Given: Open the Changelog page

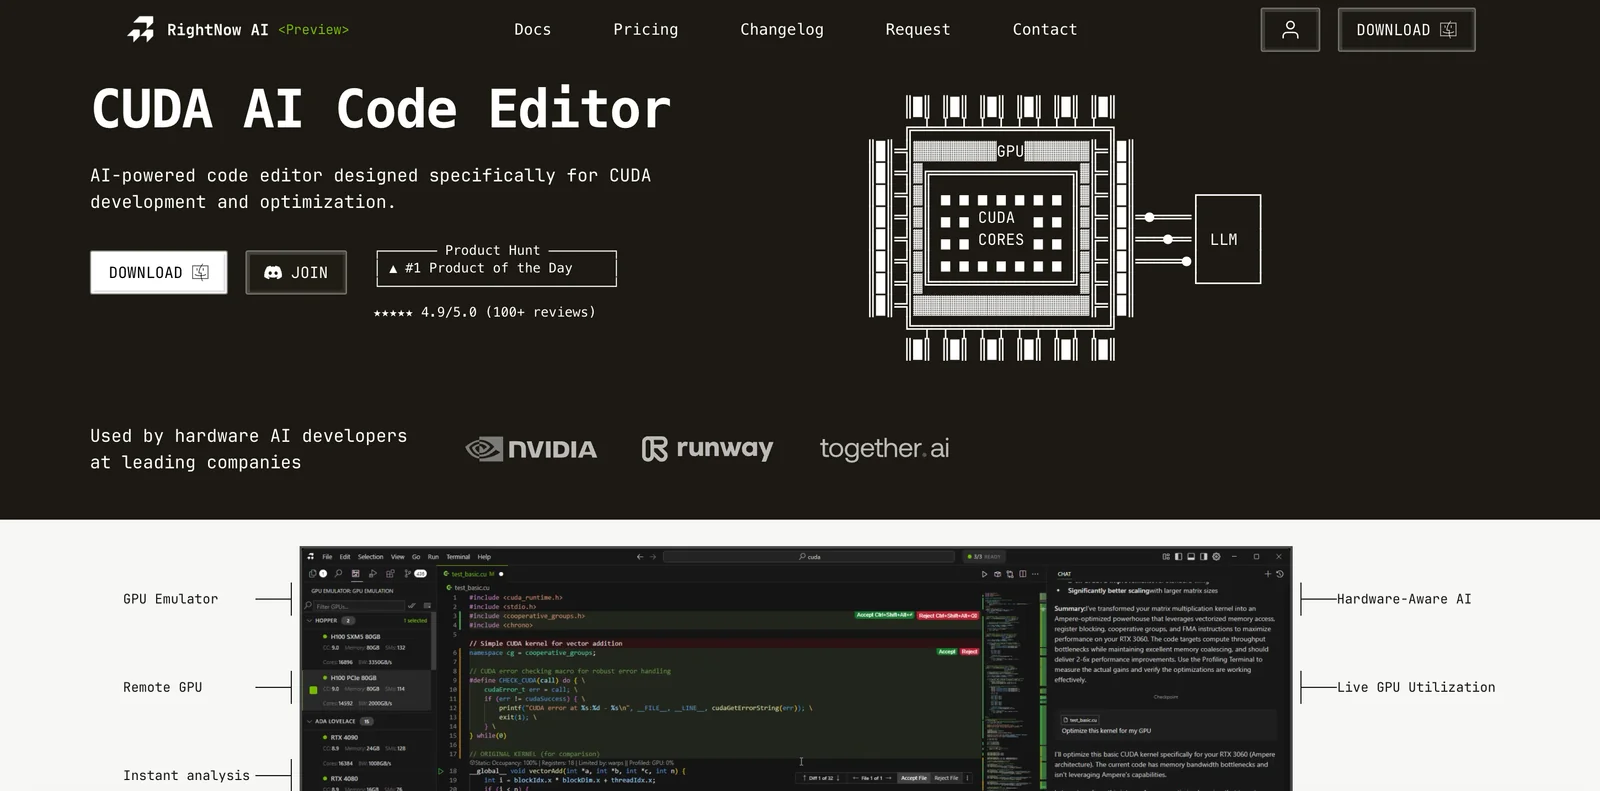Looking at the screenshot, I should pos(781,30).
